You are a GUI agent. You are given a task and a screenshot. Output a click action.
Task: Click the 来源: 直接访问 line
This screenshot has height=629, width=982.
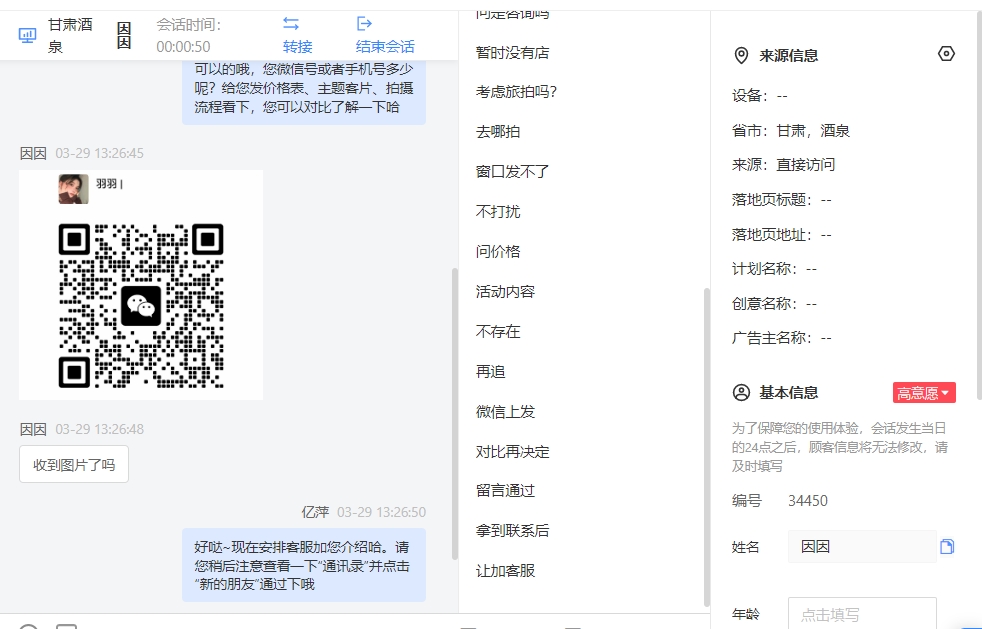(783, 165)
